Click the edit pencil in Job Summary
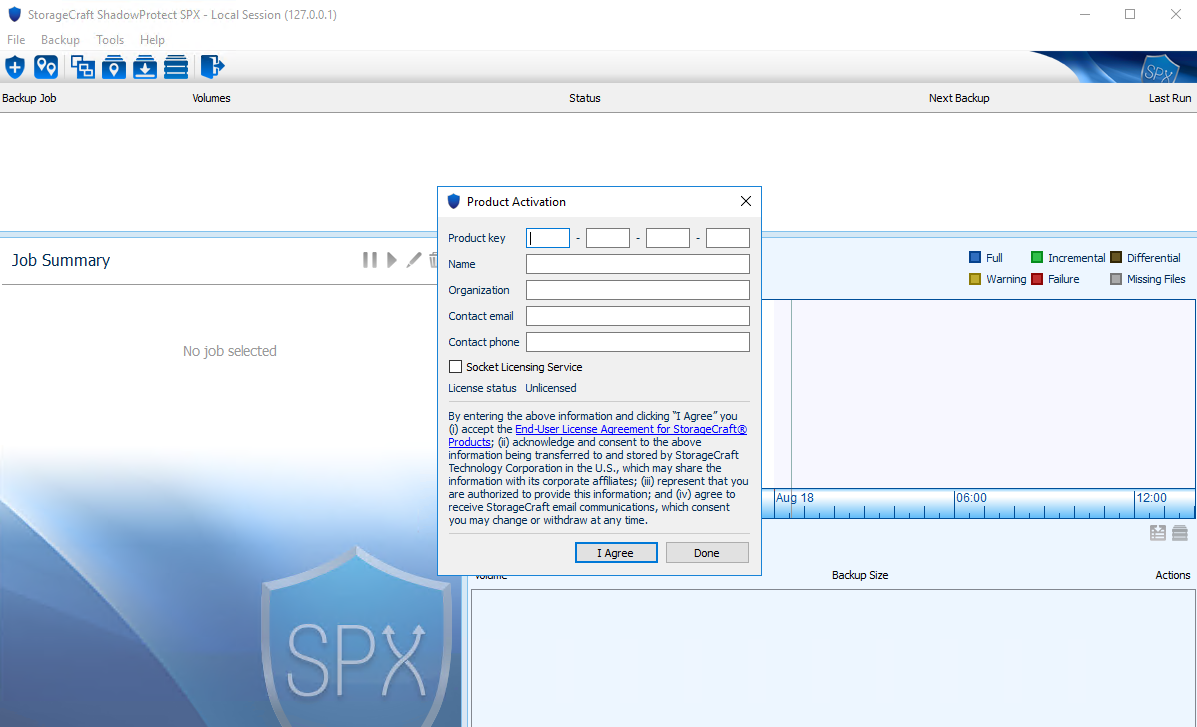Image resolution: width=1197 pixels, height=727 pixels. (x=413, y=259)
